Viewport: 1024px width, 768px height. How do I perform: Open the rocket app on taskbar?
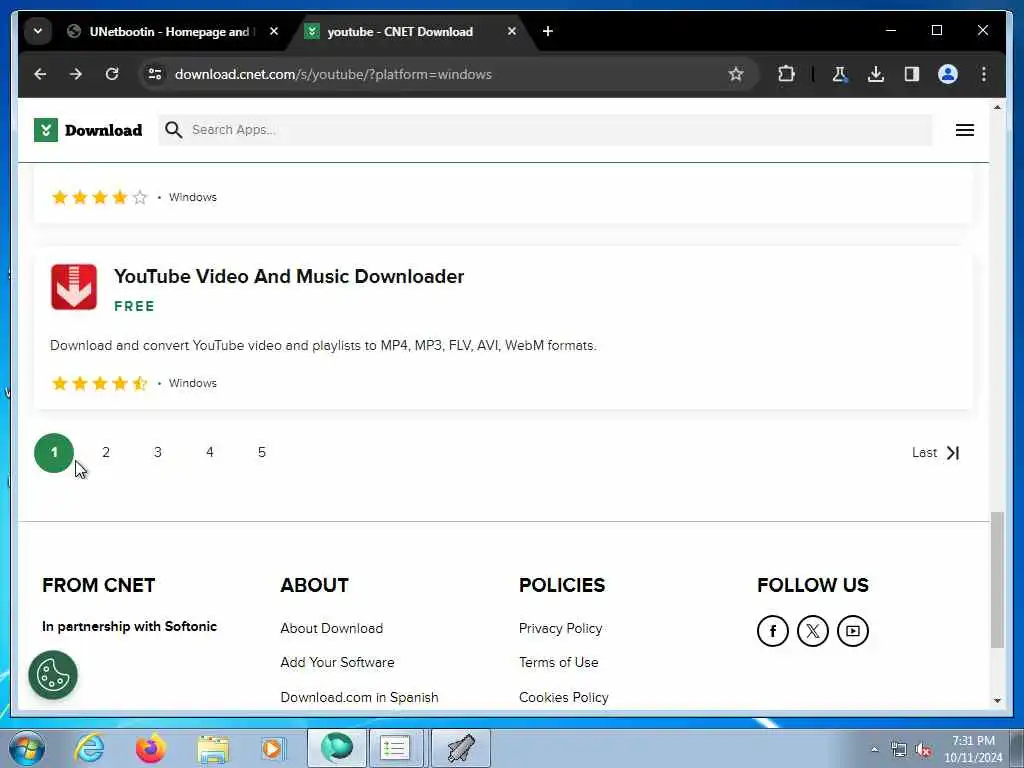tap(461, 748)
